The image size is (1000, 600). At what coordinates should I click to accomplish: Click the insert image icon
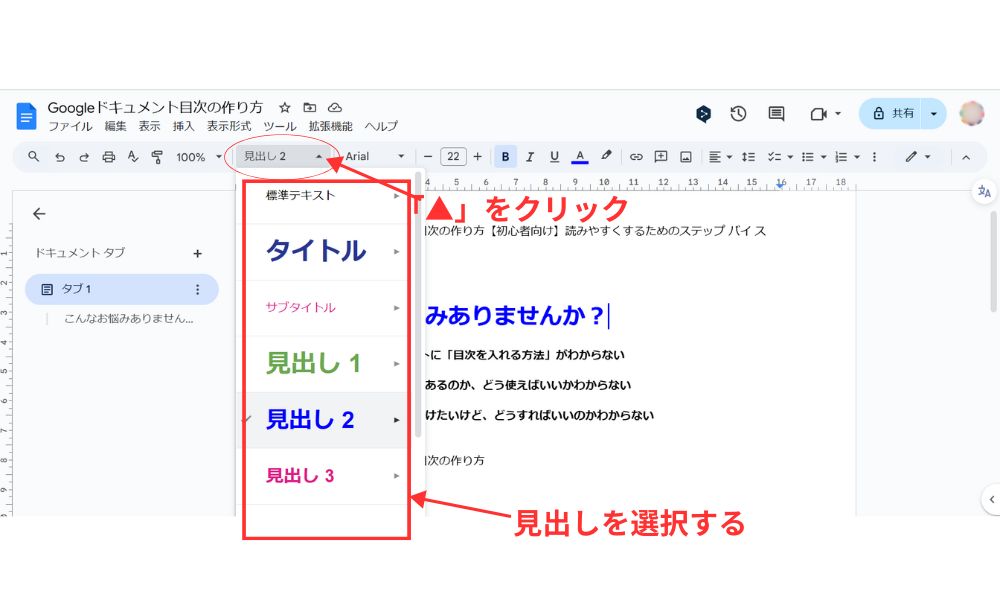[686, 157]
